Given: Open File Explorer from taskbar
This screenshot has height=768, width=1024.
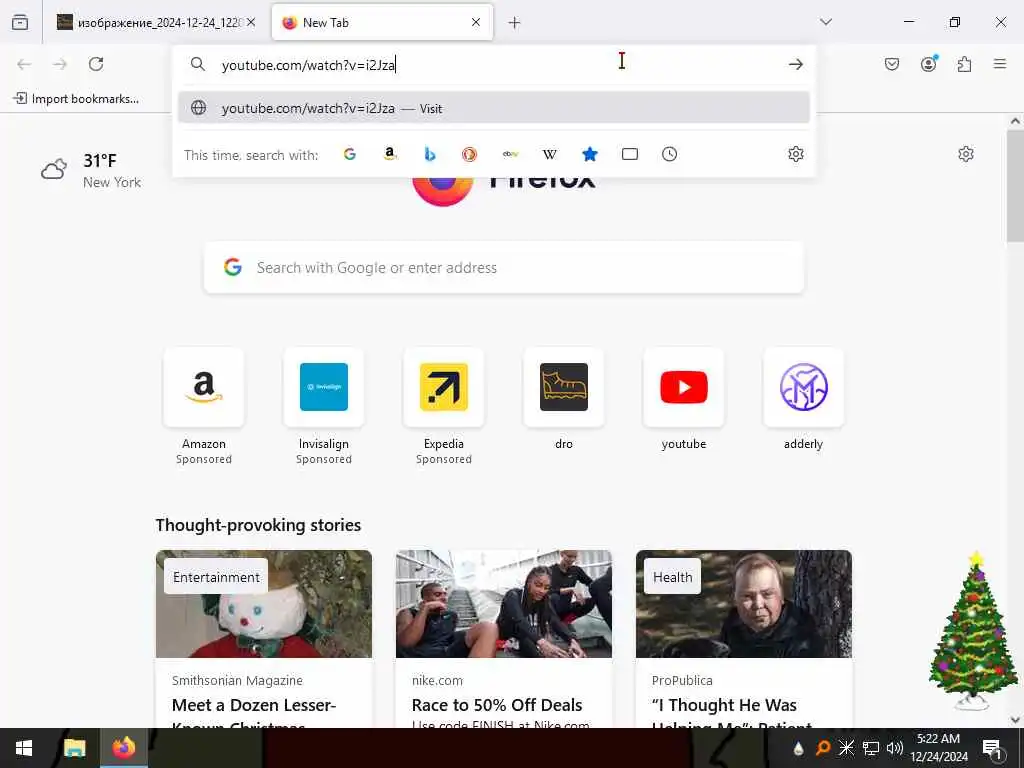Looking at the screenshot, I should [x=74, y=748].
